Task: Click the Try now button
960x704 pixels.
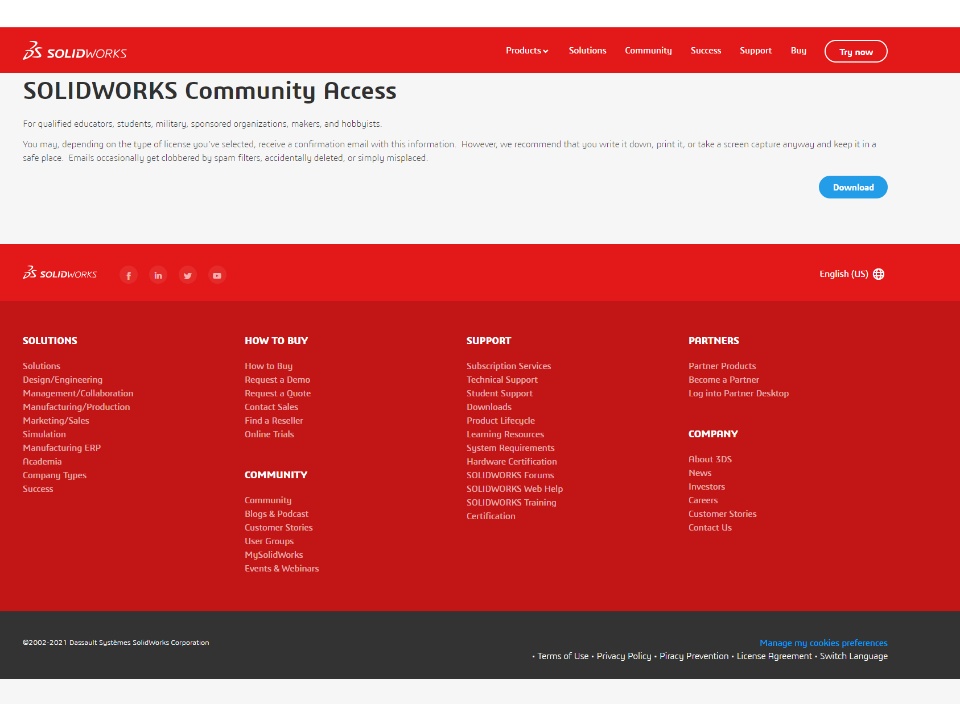Action: click(856, 51)
